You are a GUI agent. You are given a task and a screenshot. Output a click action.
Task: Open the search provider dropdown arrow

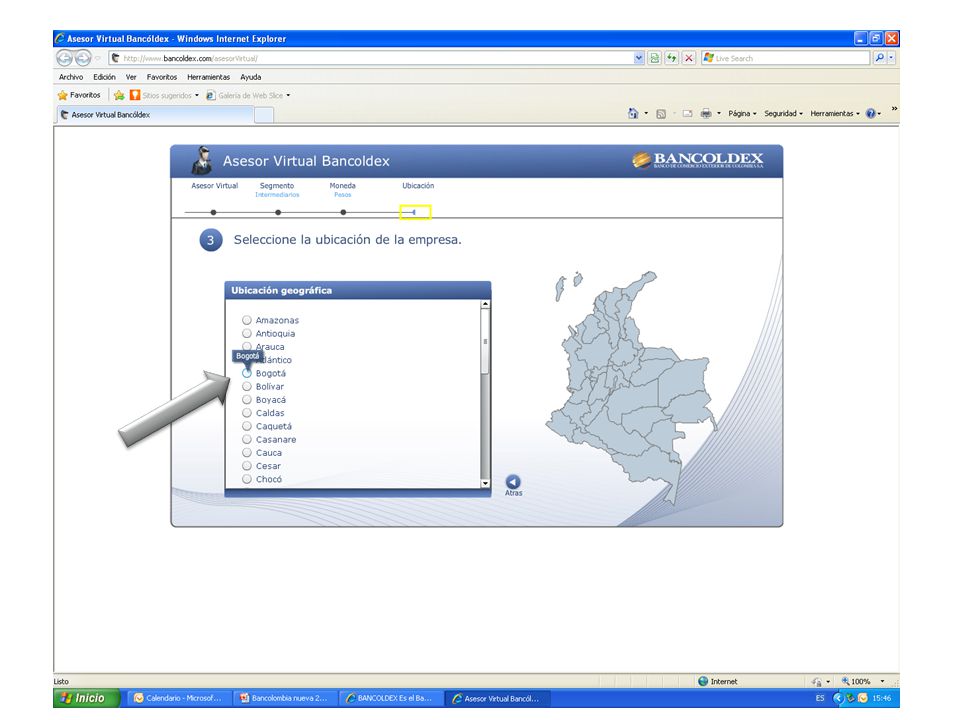point(891,58)
